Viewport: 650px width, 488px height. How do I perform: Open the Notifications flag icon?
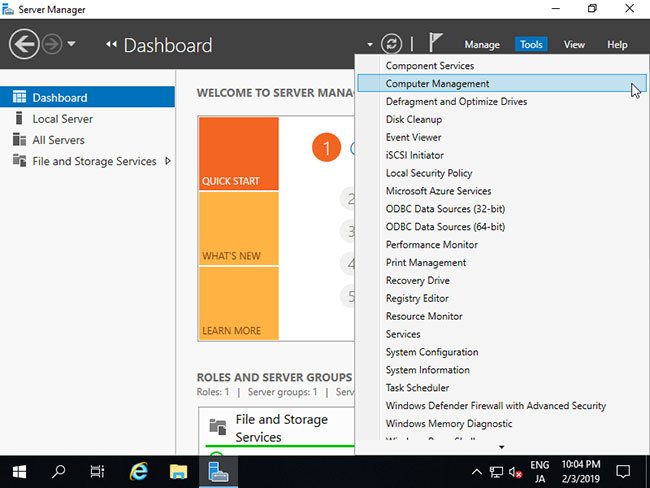(435, 42)
